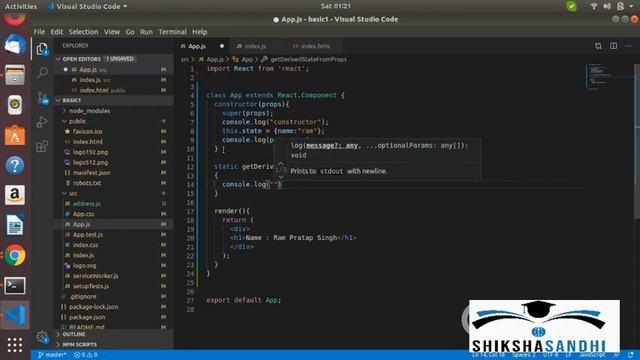Open Activities overview

[x=20, y=6]
